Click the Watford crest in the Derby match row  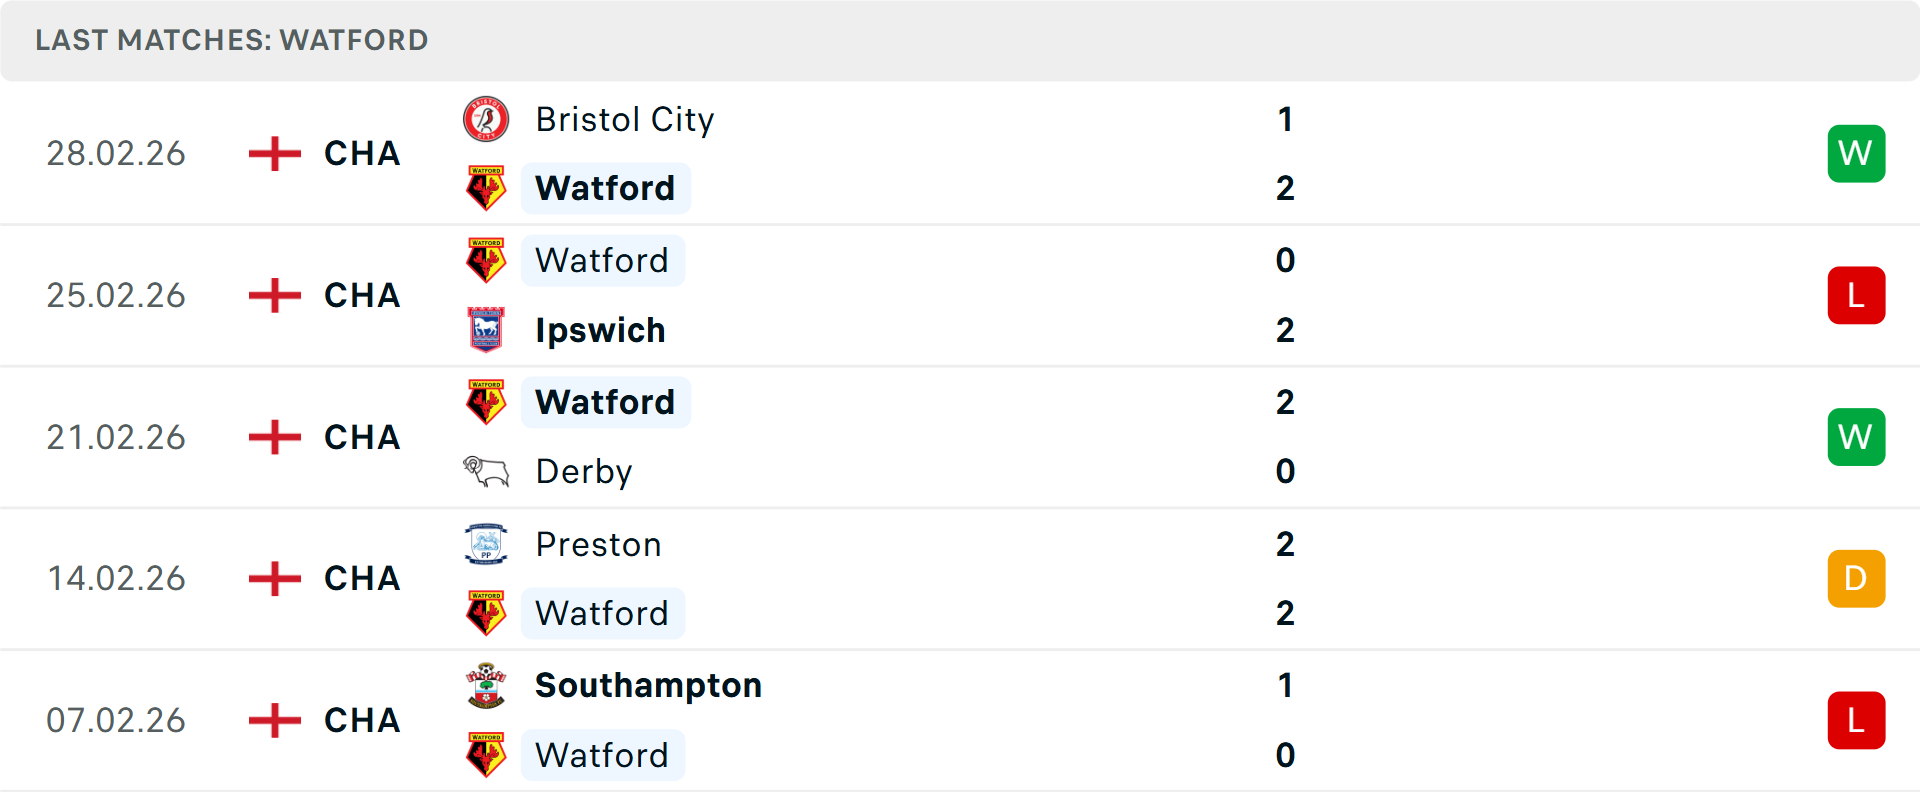[486, 402]
